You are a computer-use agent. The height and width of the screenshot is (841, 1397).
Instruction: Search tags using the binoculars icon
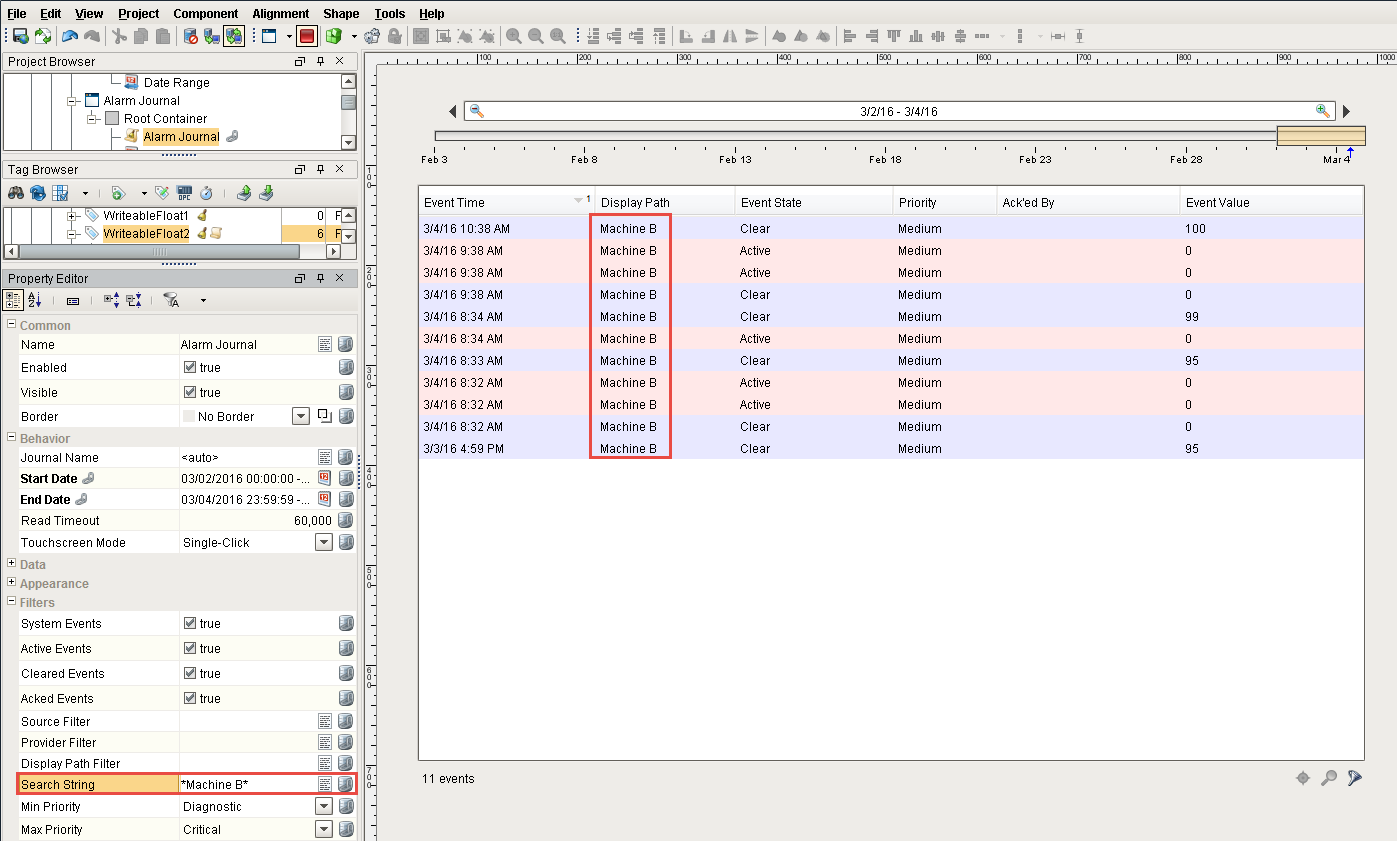(15, 192)
